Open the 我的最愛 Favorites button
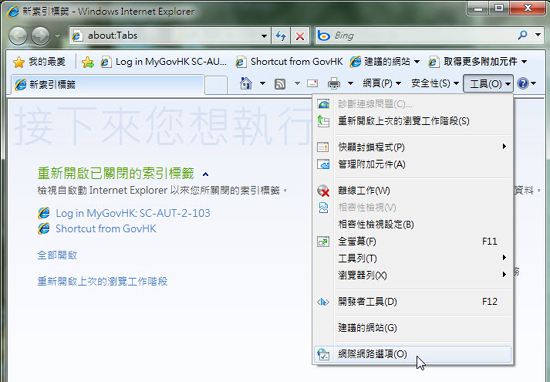Image resolution: width=550 pixels, height=382 pixels. (x=39, y=62)
